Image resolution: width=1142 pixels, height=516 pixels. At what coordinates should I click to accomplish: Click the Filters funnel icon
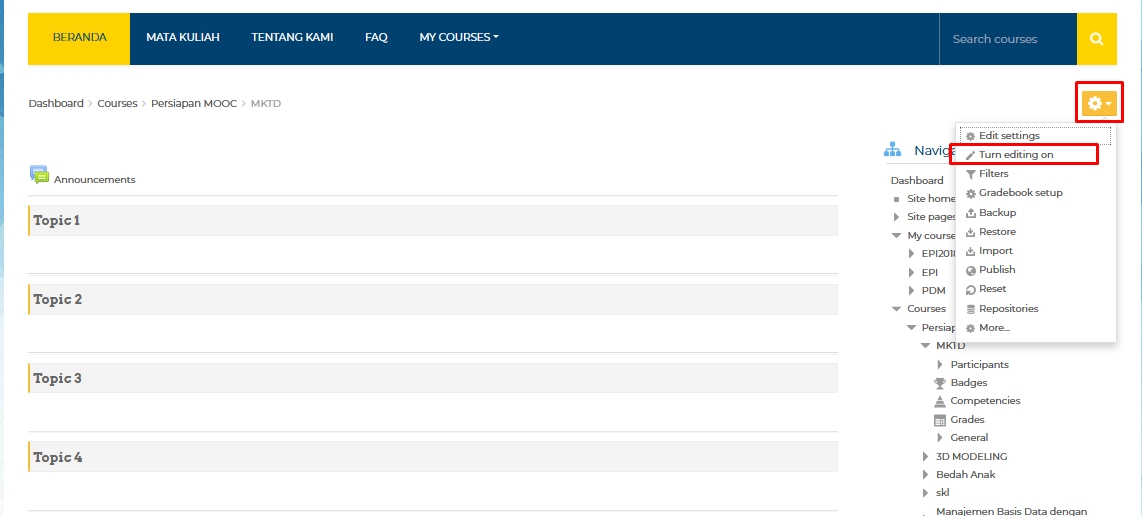click(970, 174)
